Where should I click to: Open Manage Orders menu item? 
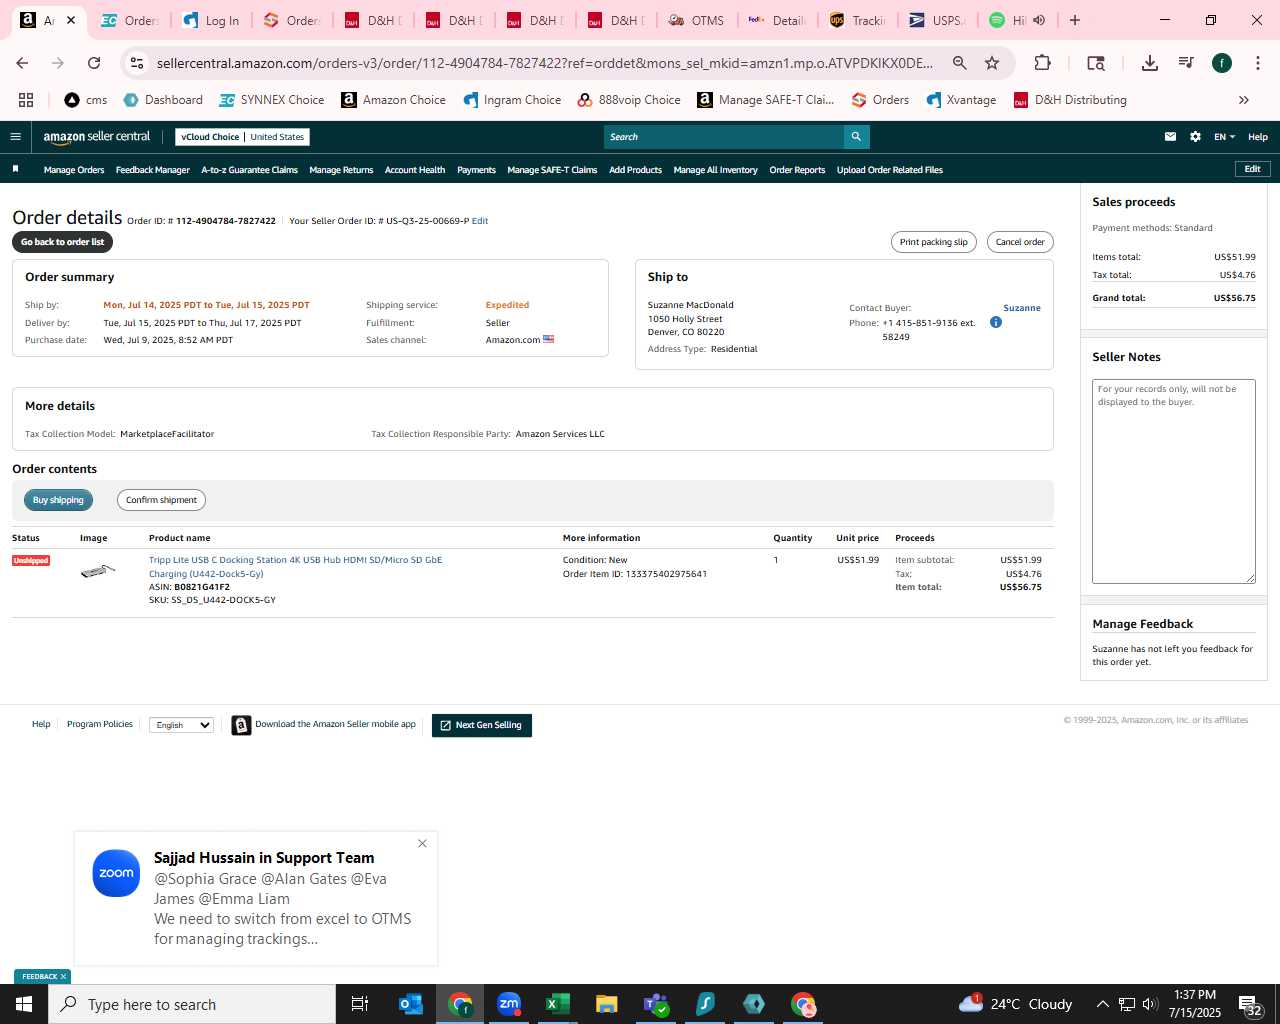(74, 170)
